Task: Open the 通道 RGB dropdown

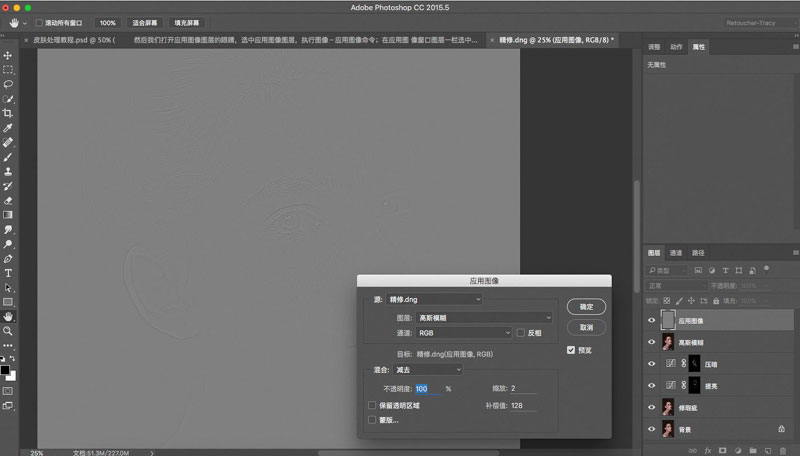Action: (464, 333)
